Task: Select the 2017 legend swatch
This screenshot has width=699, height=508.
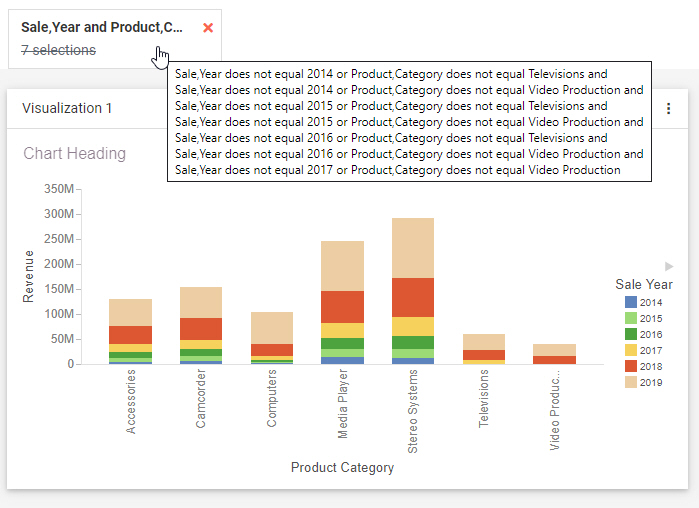Action: [x=630, y=350]
